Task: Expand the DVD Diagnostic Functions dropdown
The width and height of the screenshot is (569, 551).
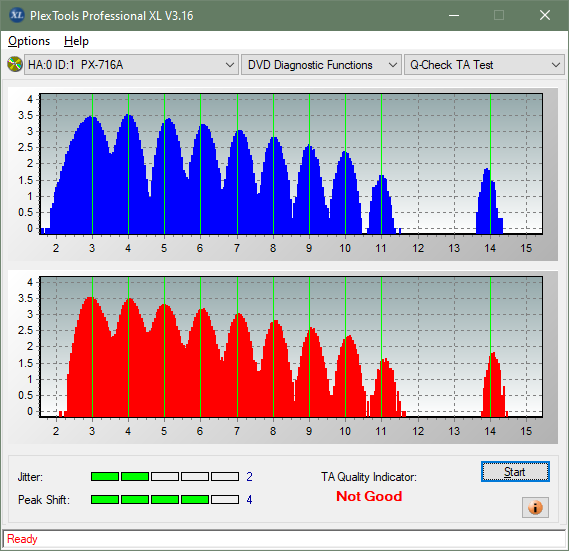Action: click(321, 65)
